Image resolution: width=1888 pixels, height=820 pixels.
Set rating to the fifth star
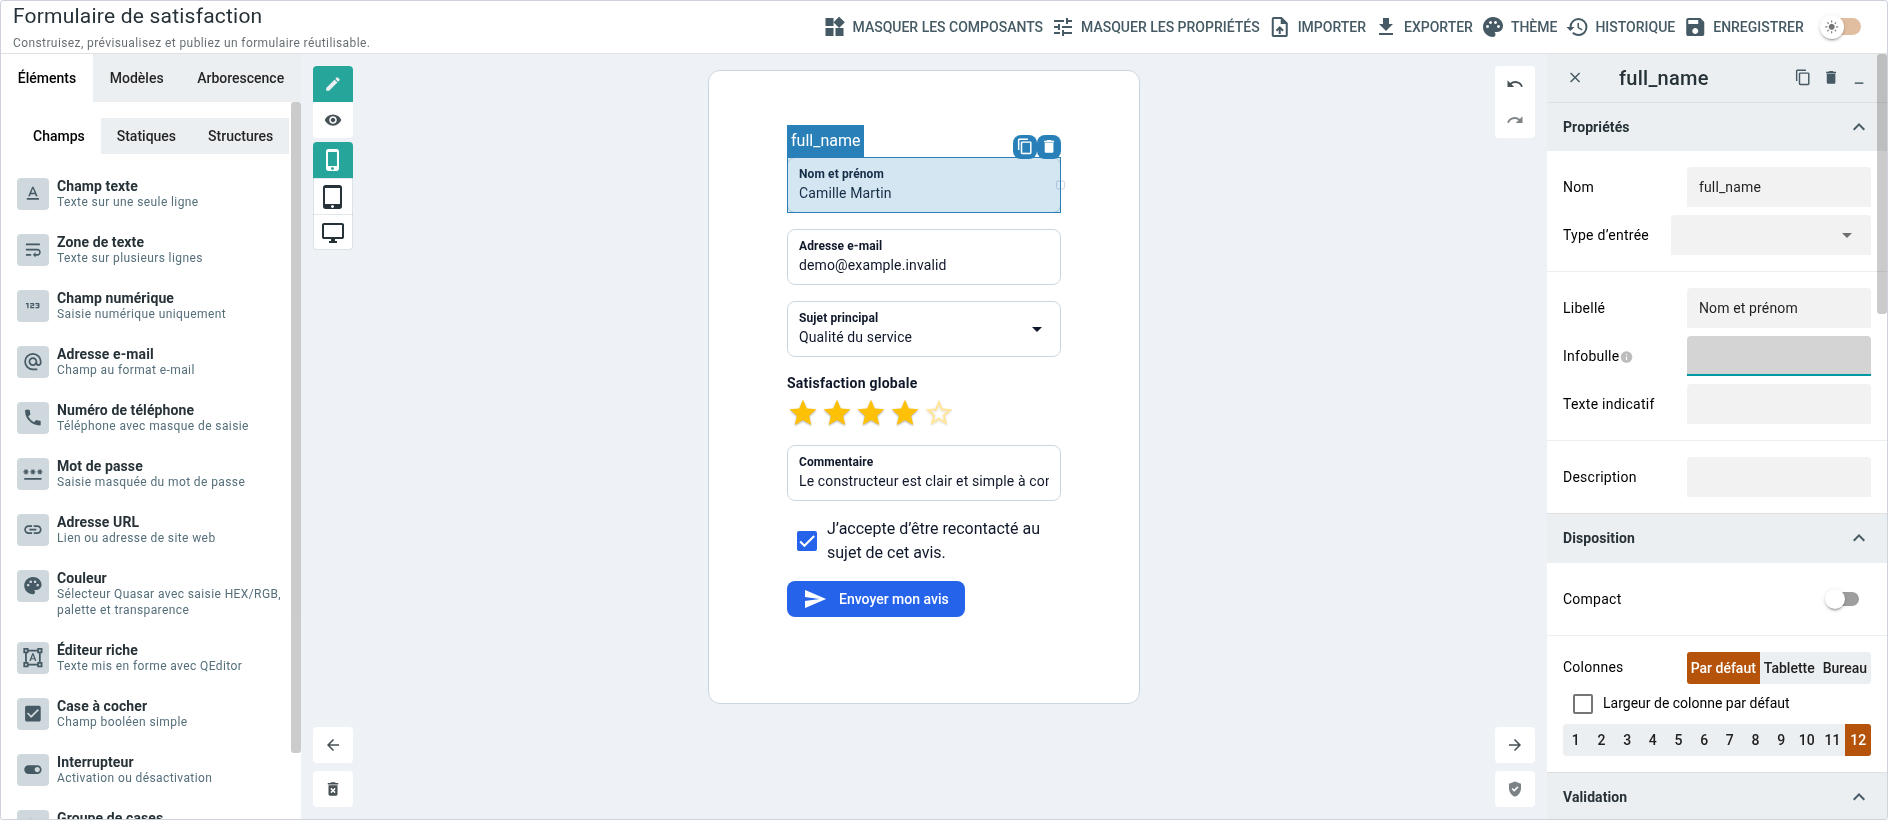(939, 413)
